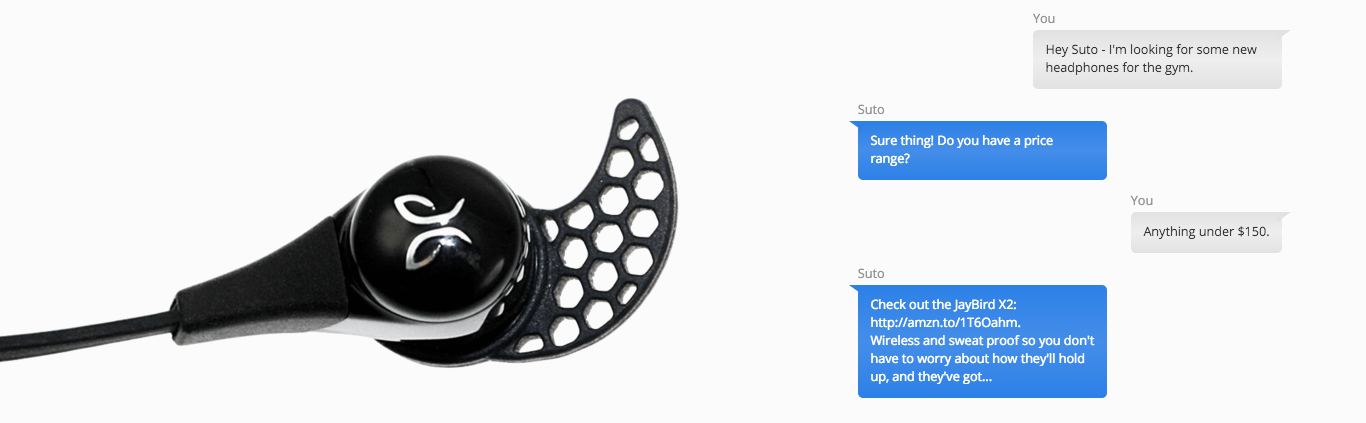This screenshot has width=1366, height=423.
Task: Click the JayBird X2 recommendation bubble
Action: click(x=982, y=341)
